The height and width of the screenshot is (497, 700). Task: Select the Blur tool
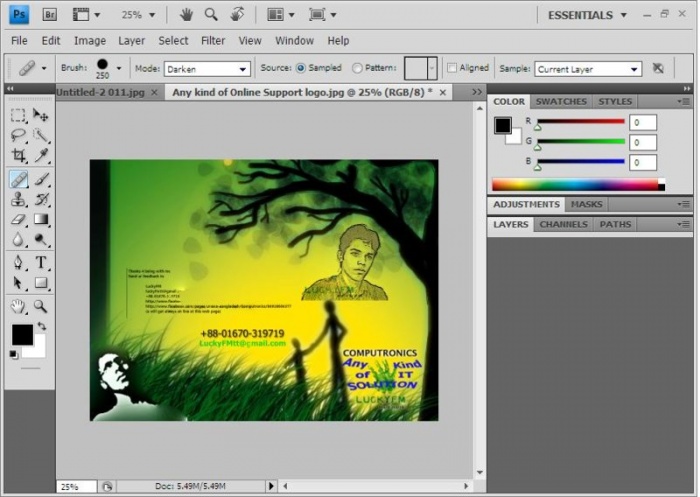18,240
